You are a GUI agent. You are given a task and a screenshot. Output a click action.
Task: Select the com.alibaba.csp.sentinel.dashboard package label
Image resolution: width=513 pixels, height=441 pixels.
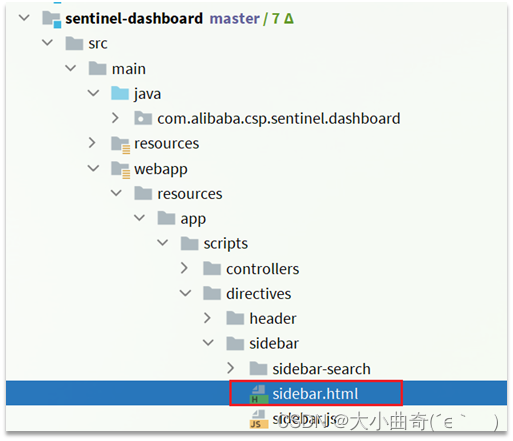click(279, 119)
